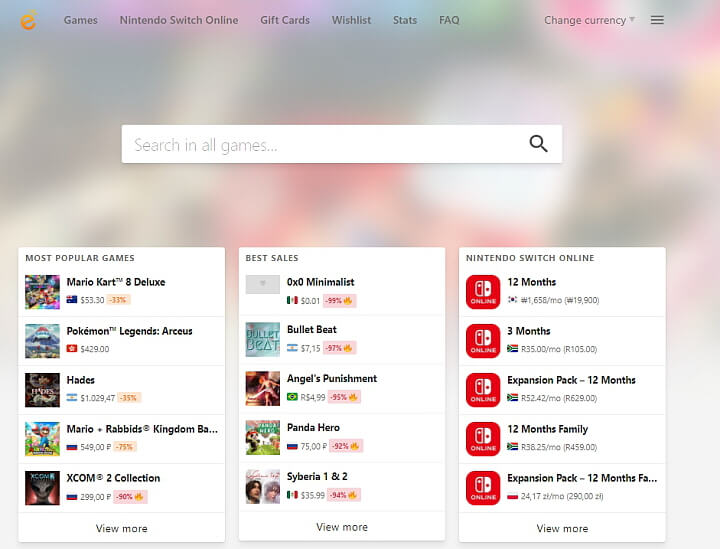Click the Brazil flag under Angel's Punishment
This screenshot has height=549, width=720.
coord(292,397)
